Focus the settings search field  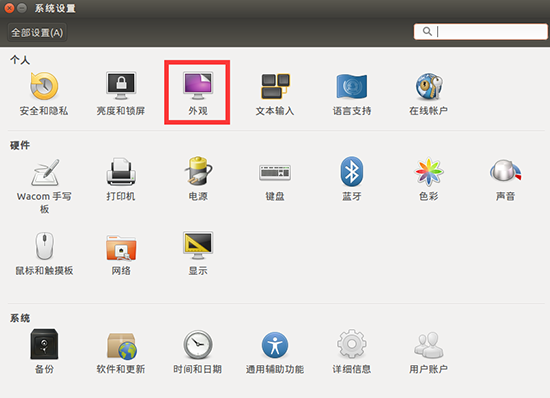pos(481,32)
